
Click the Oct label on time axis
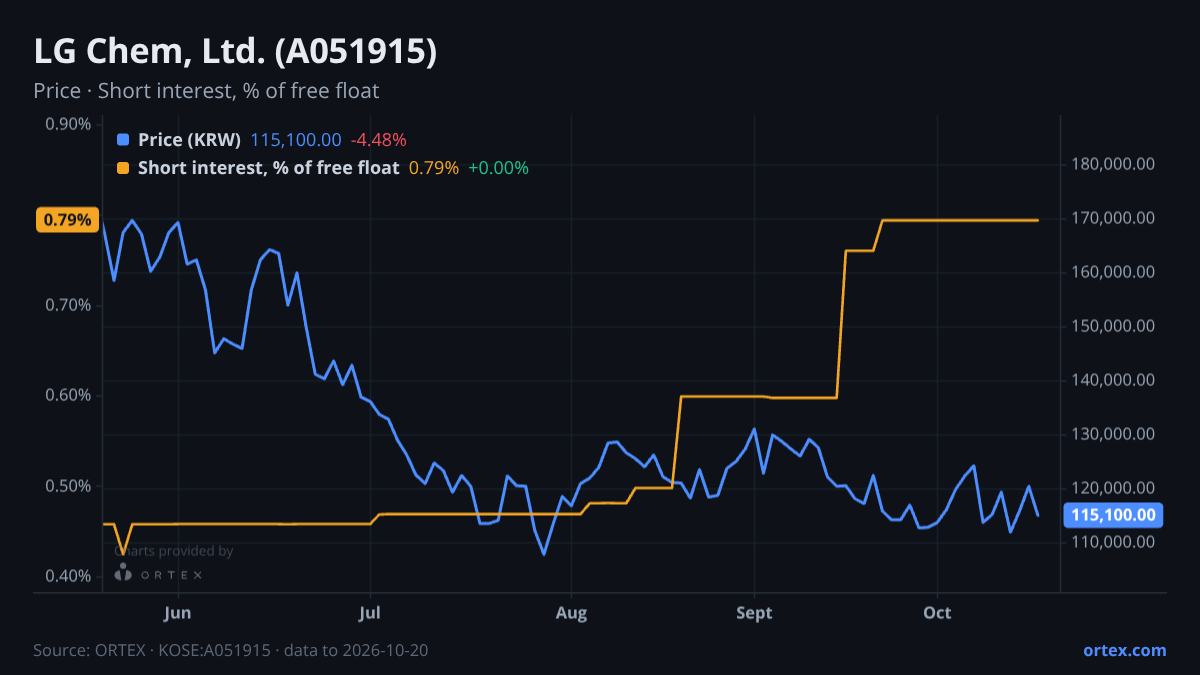(937, 612)
